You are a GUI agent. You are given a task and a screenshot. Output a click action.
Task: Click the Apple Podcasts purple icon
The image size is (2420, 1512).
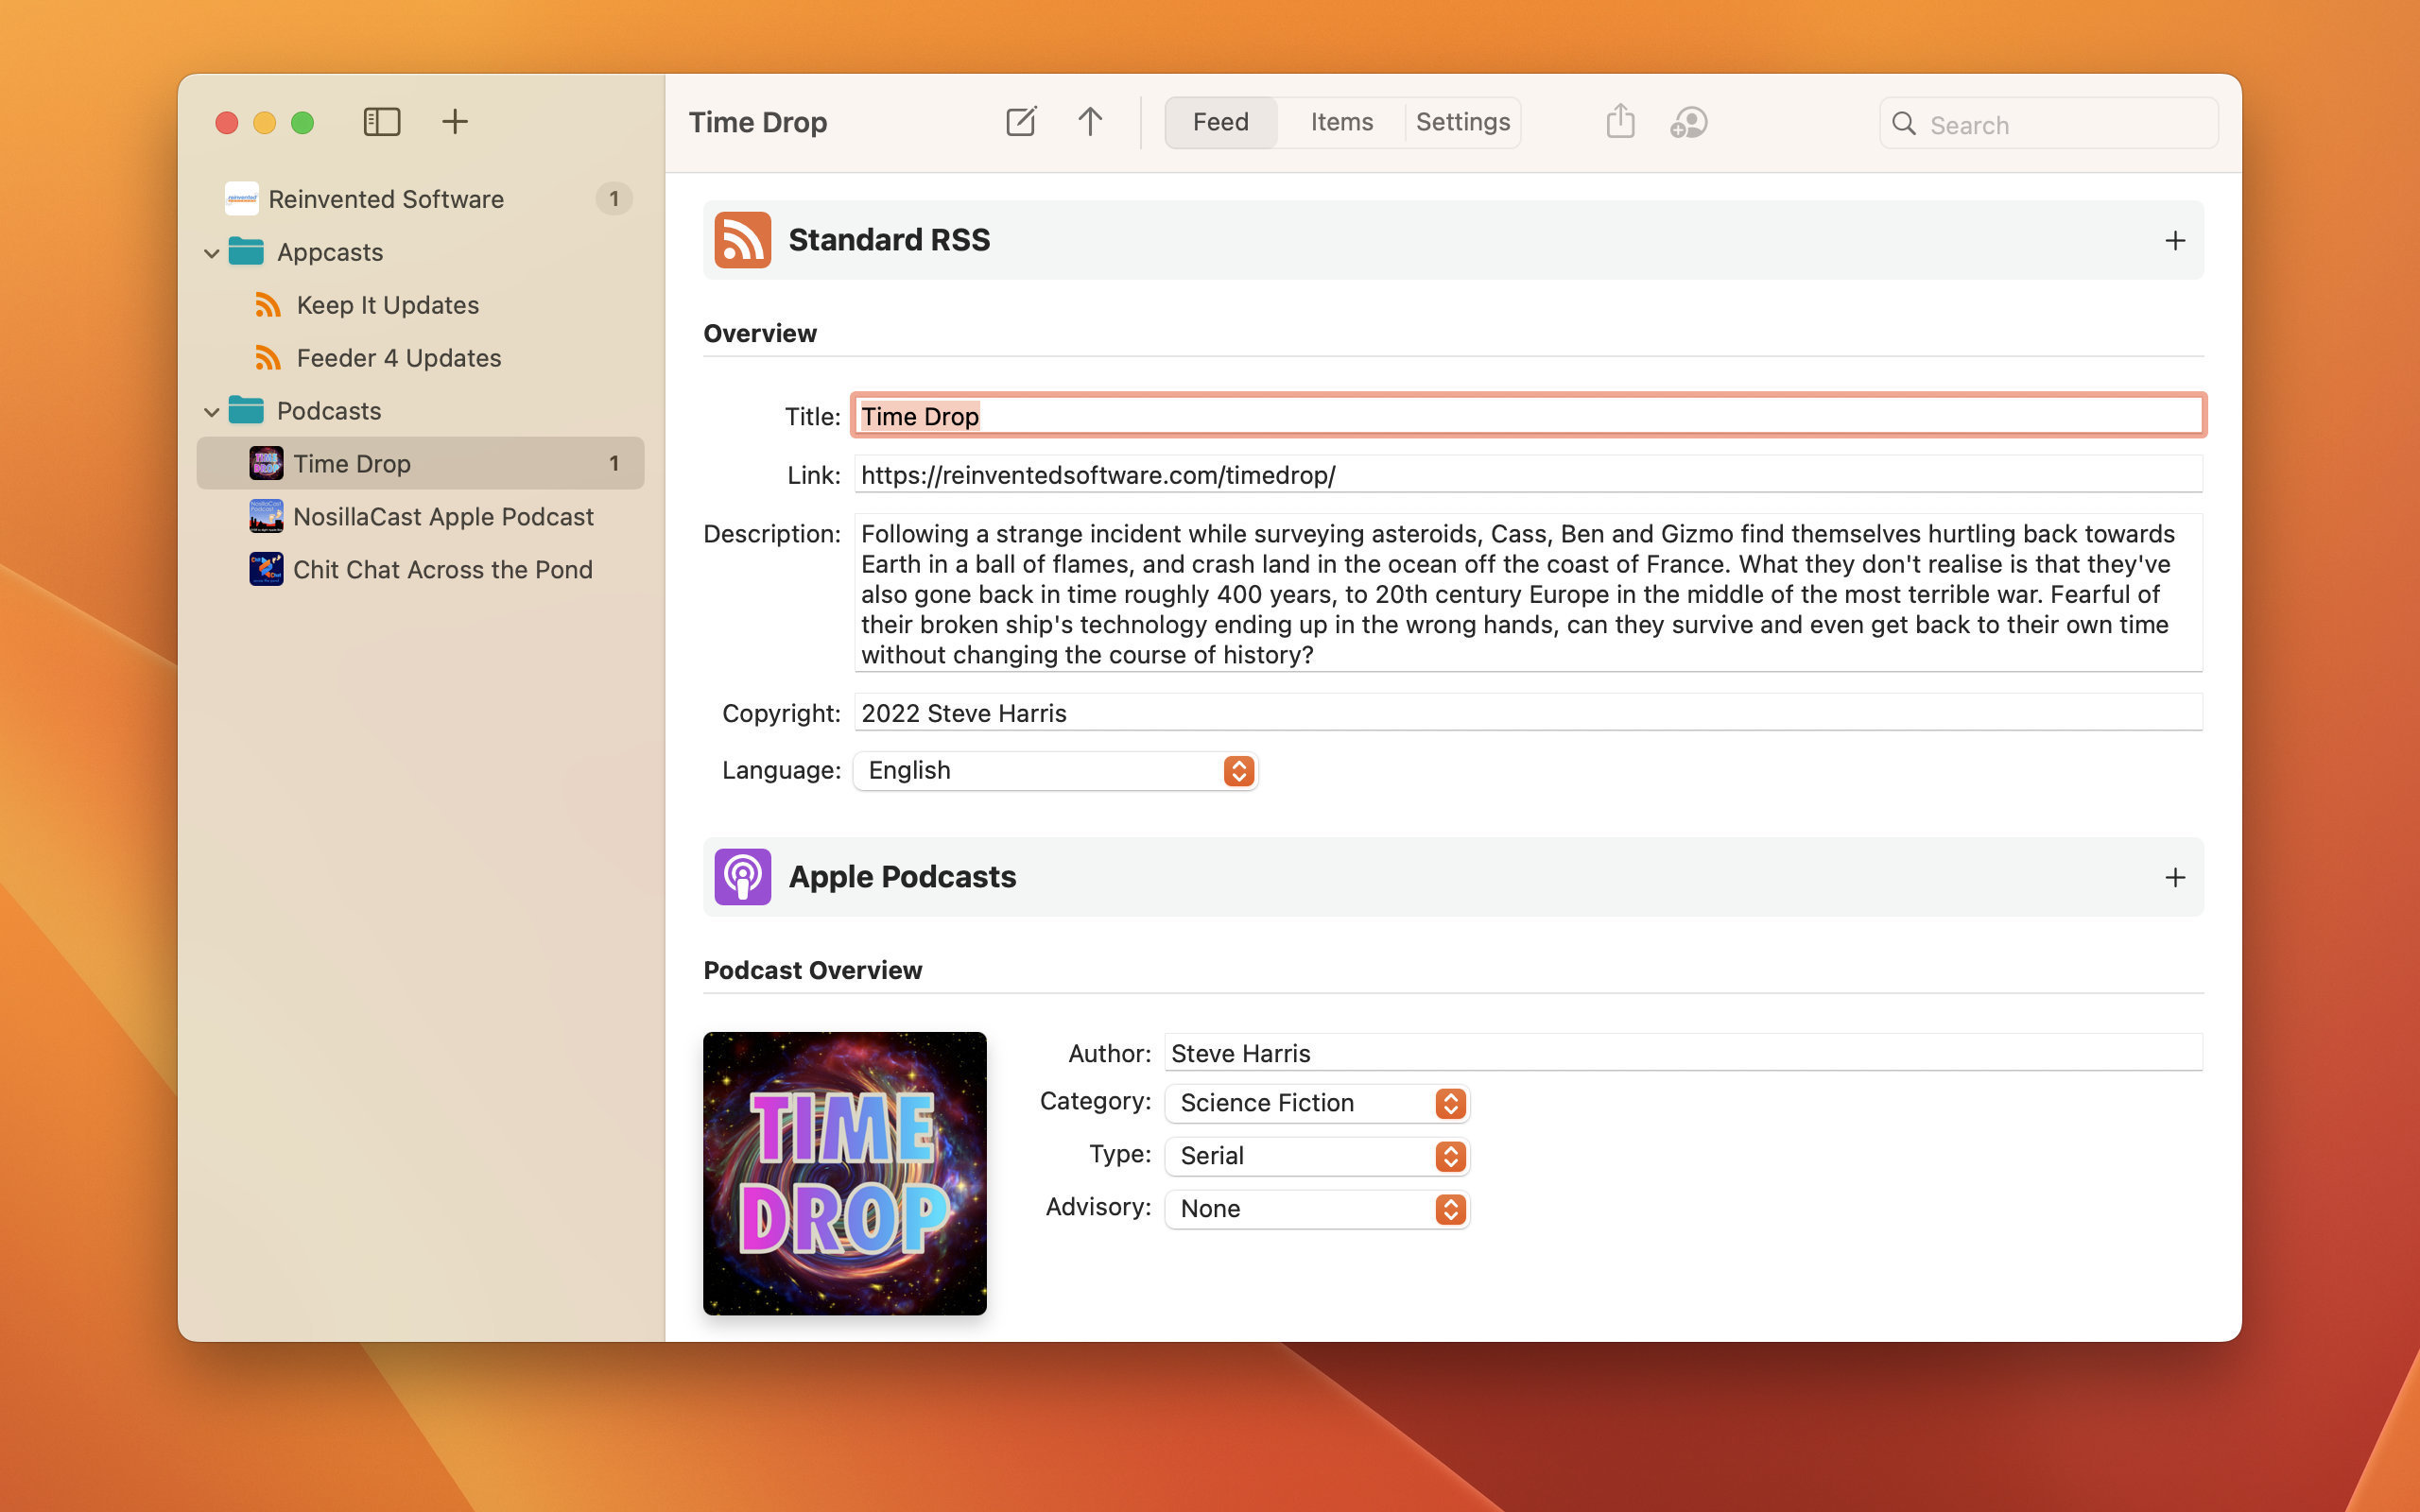click(742, 877)
